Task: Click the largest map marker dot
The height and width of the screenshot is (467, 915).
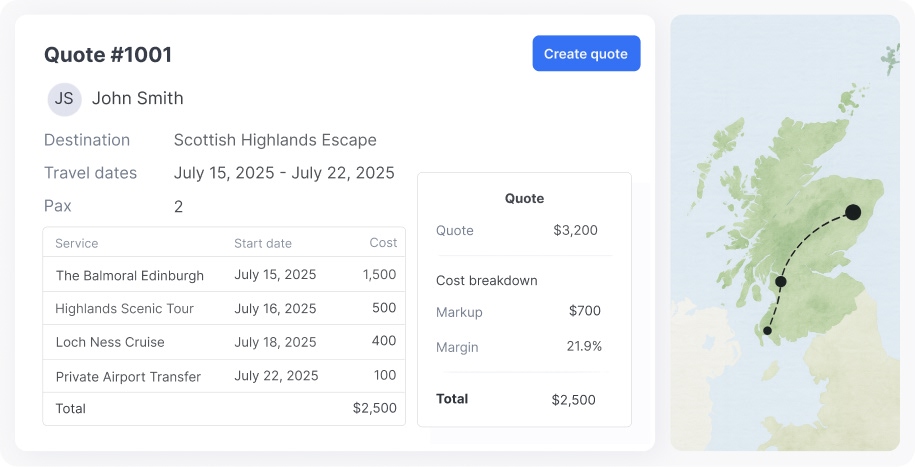Action: point(853,212)
